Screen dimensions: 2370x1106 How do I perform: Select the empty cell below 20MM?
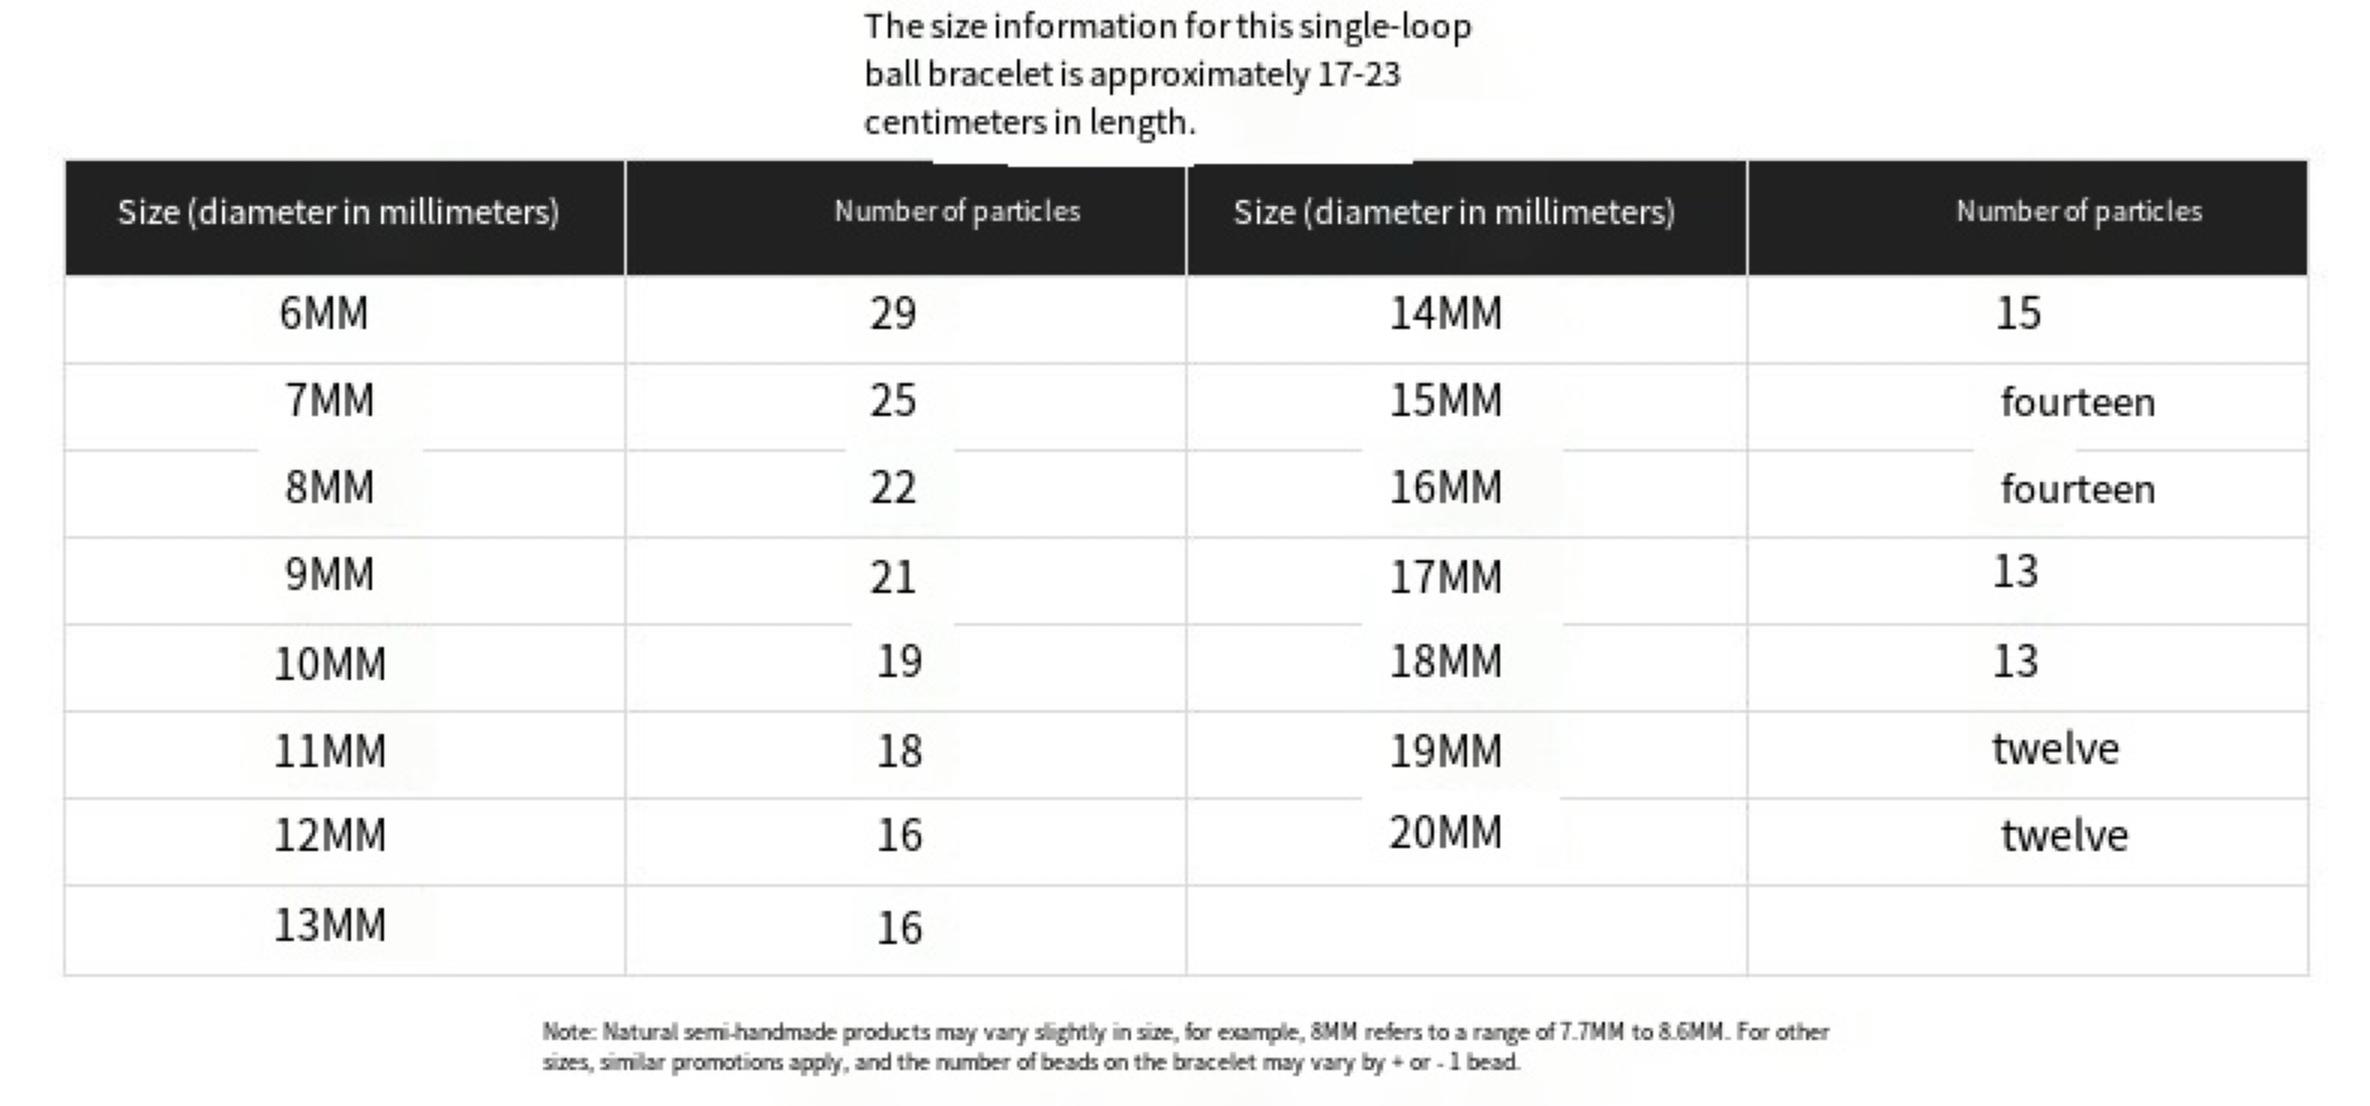click(1466, 930)
